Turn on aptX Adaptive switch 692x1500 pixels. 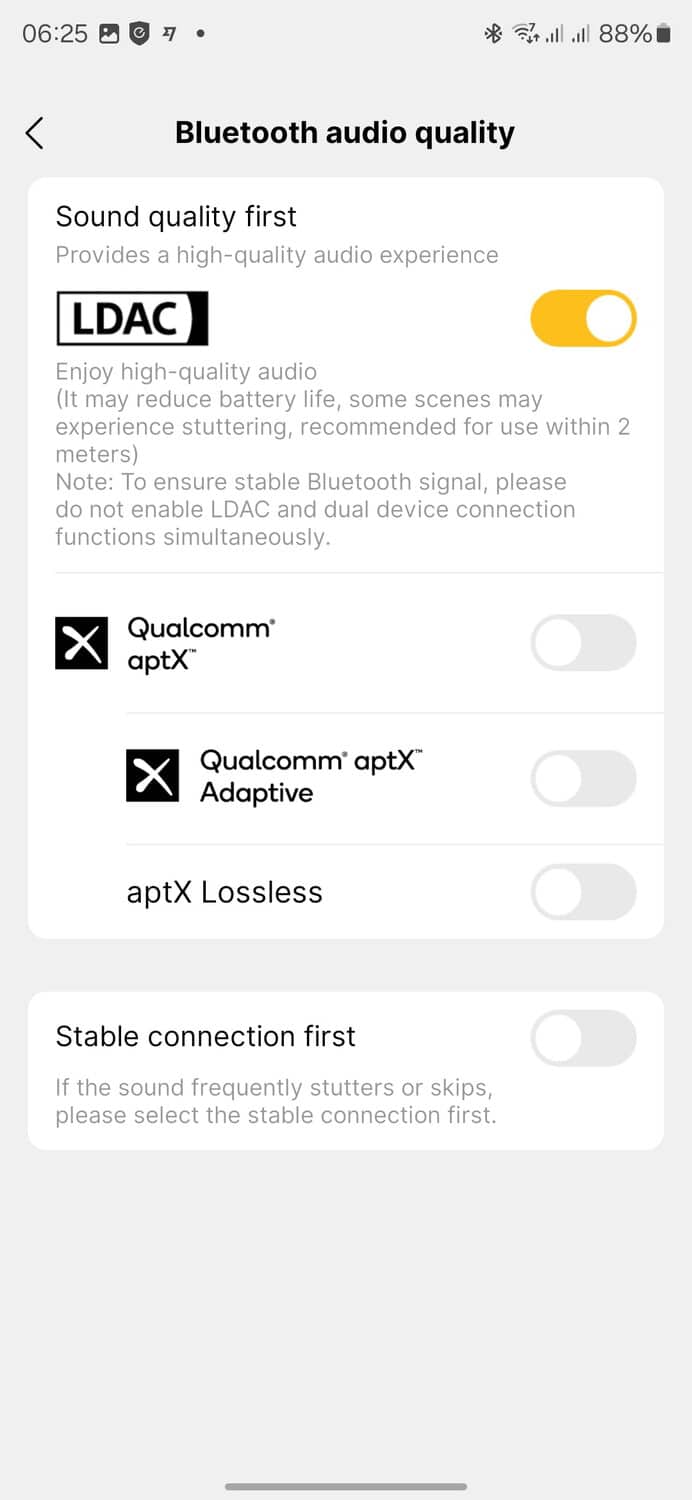point(583,779)
